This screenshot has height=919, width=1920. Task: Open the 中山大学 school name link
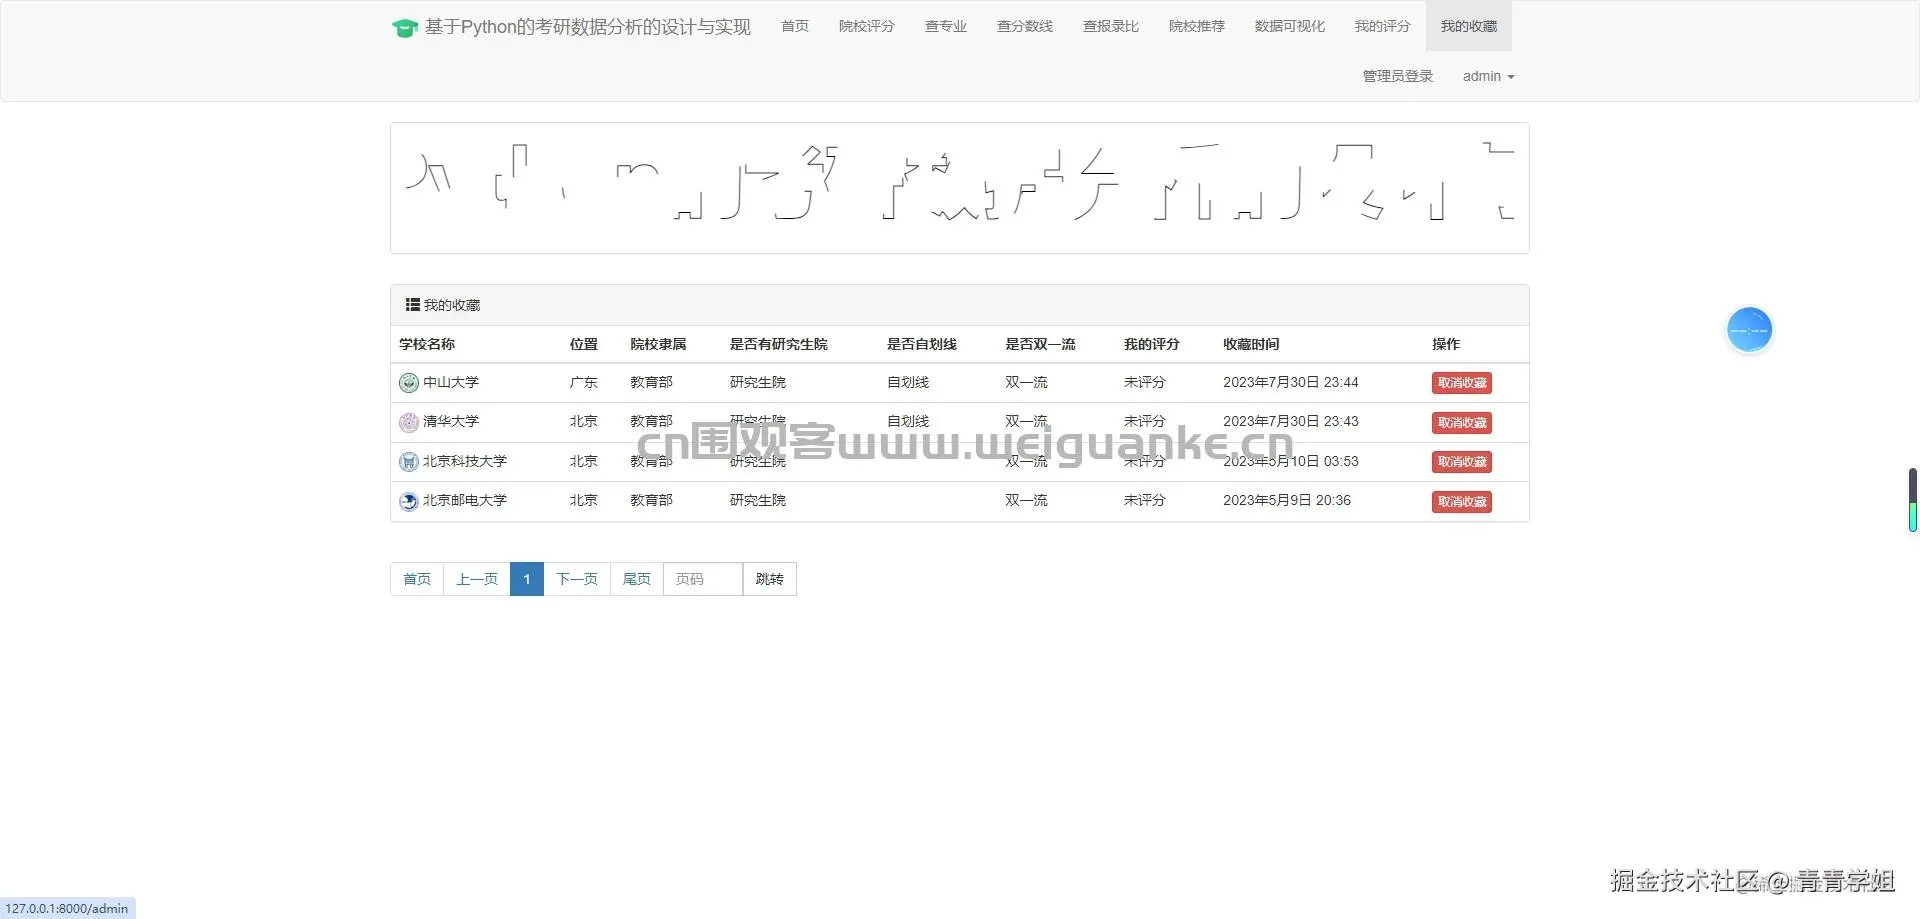tap(451, 382)
